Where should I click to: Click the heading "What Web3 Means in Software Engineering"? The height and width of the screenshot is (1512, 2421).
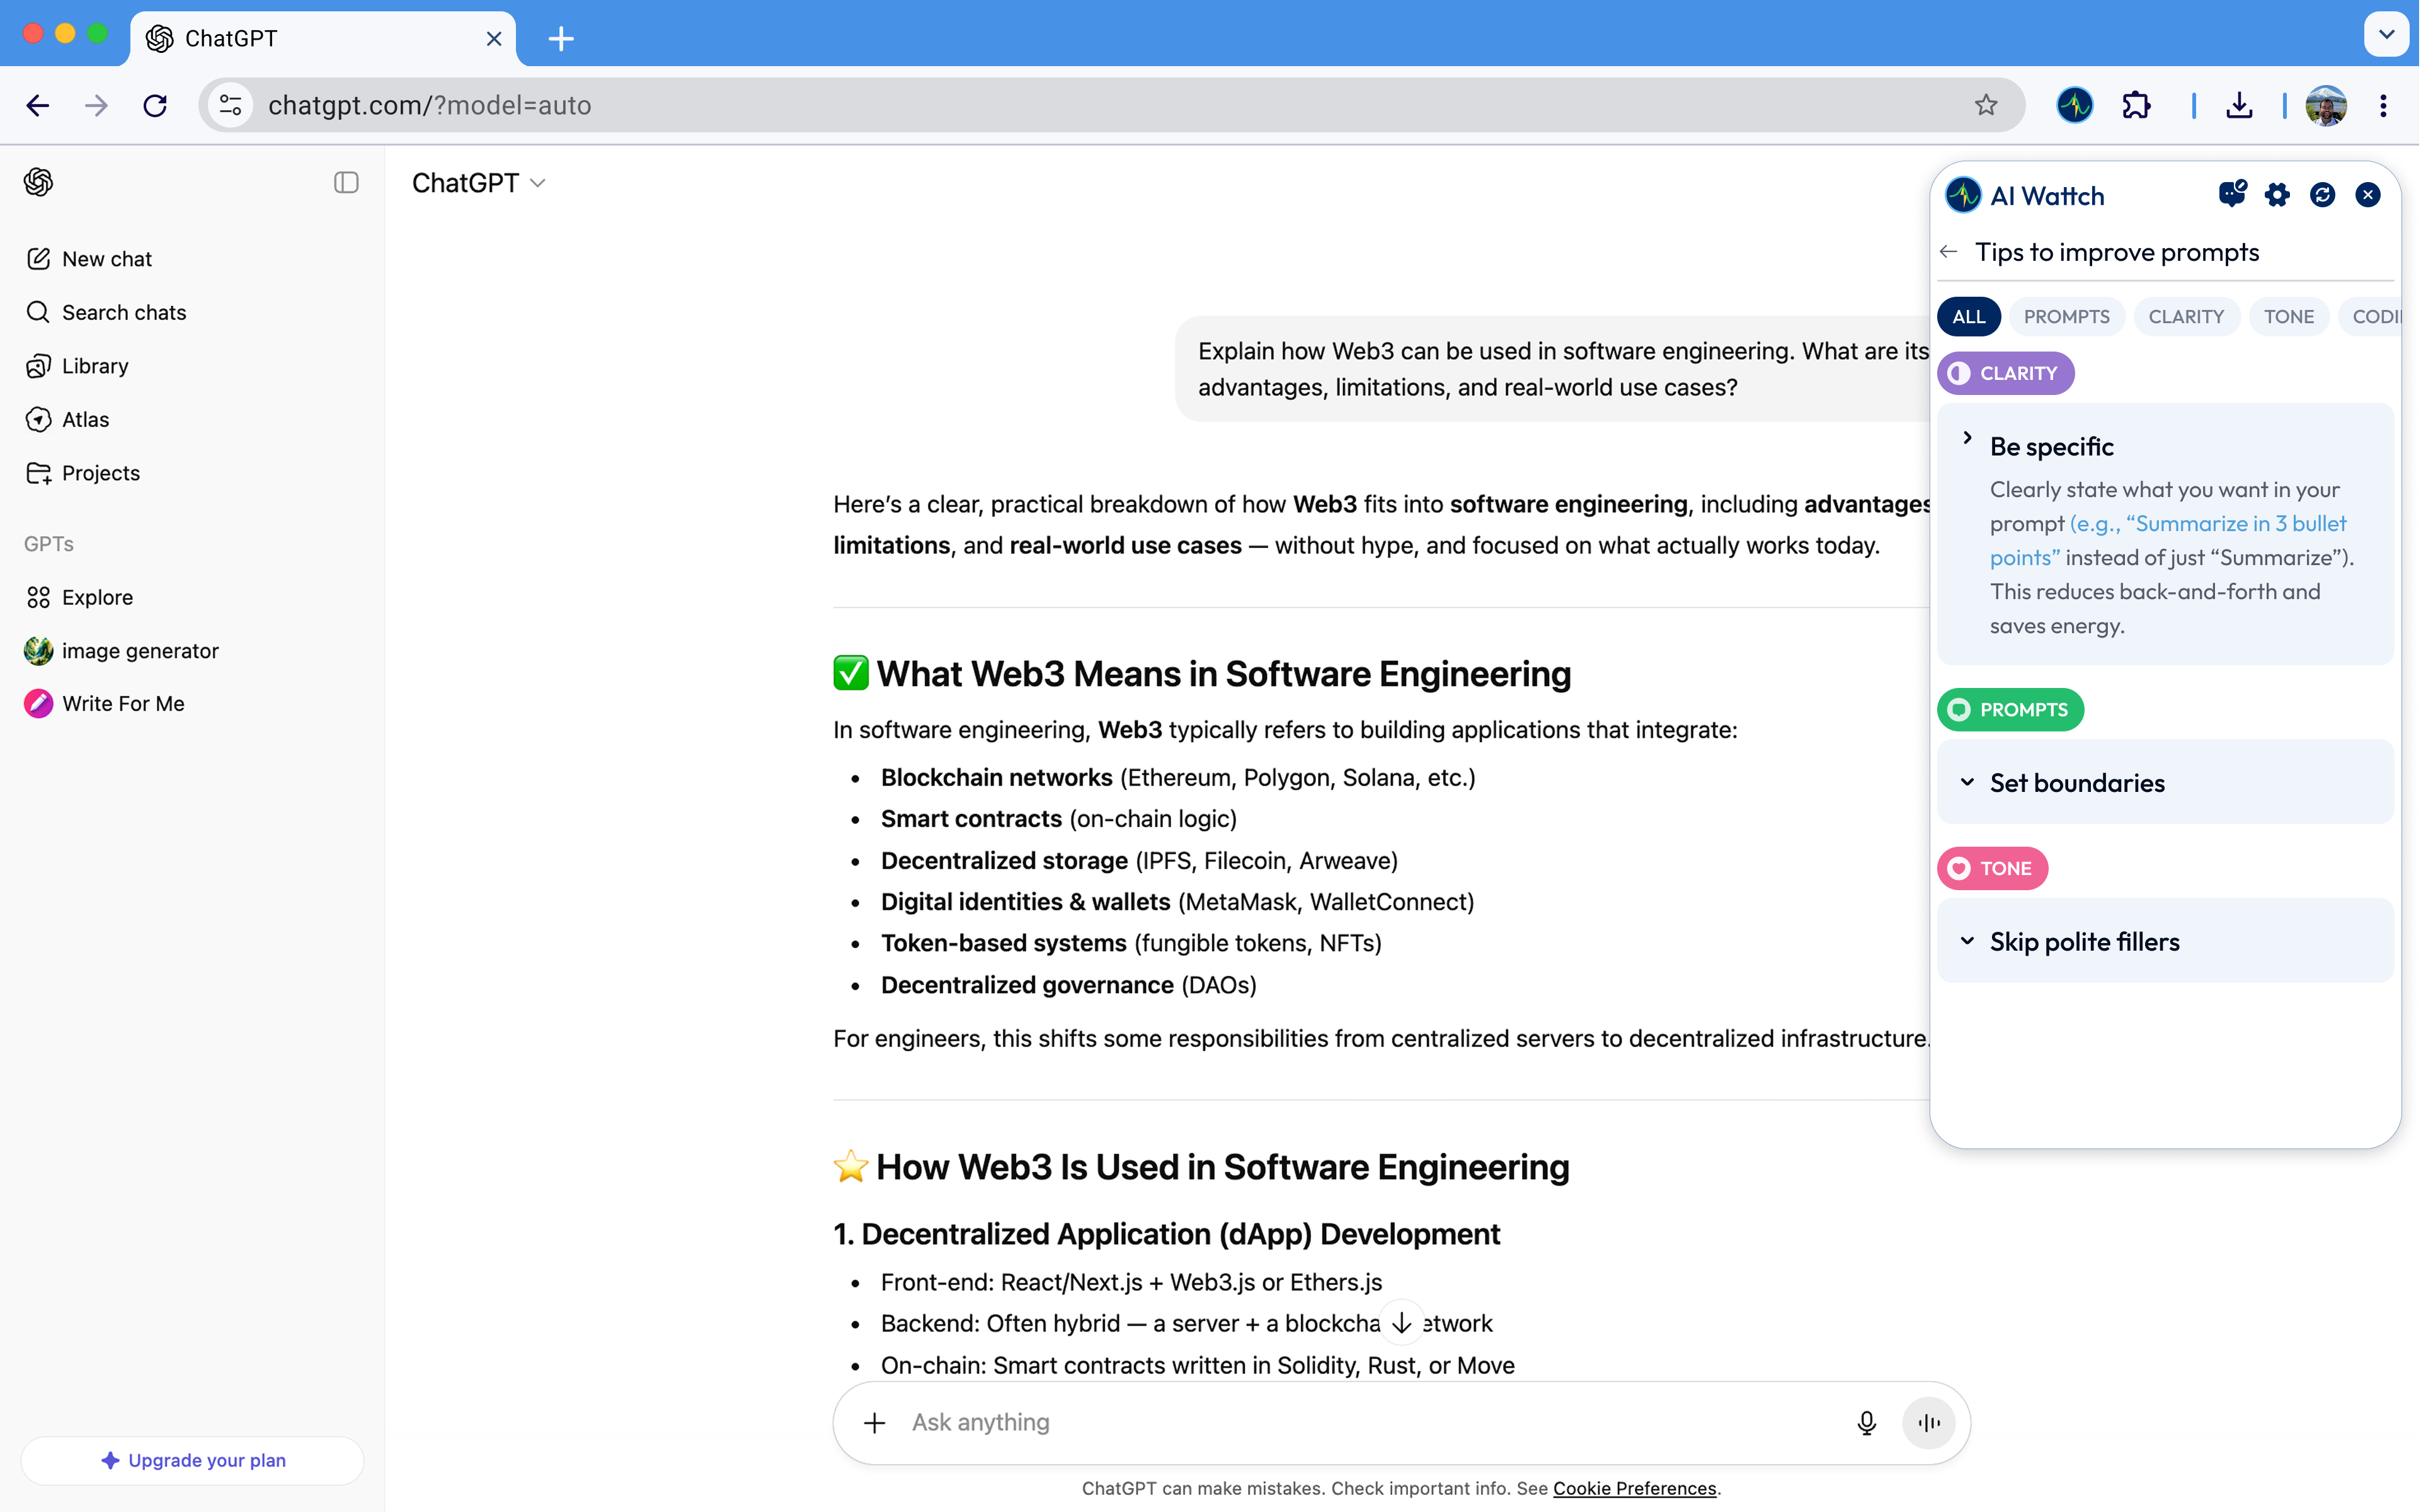(1223, 674)
